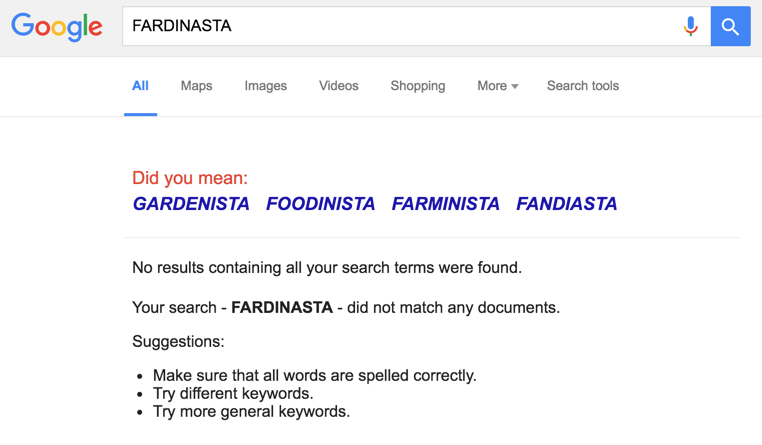762x445 pixels.
Task: Follow the GARDENISTA suggestion link
Action: [x=191, y=204]
